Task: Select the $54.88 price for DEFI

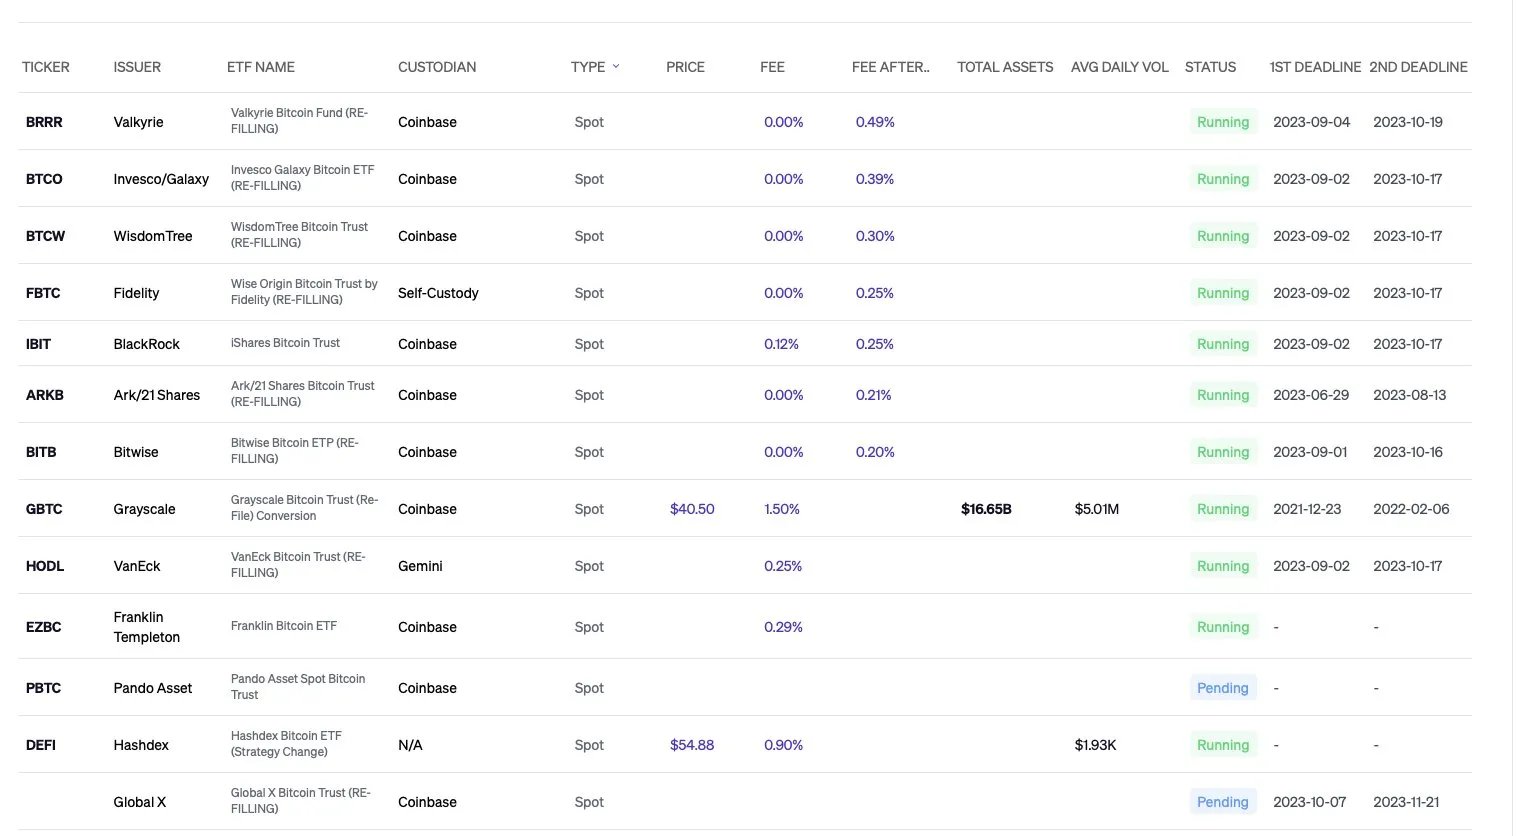Action: 692,745
